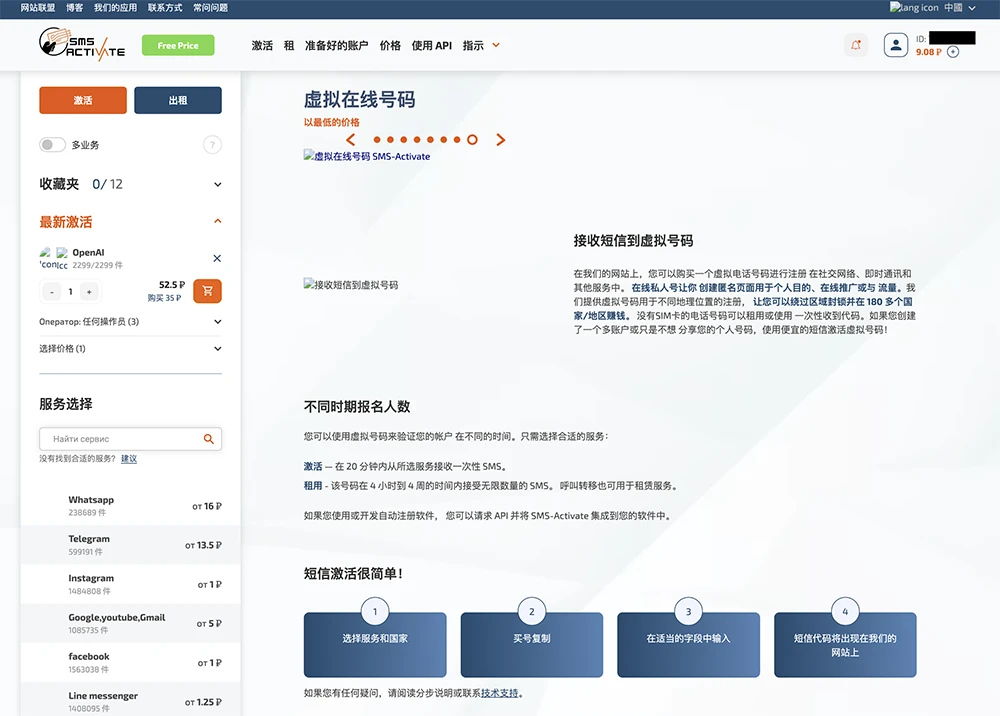
Task: Click 常问问题 in the top bar
Action: pos(210,8)
